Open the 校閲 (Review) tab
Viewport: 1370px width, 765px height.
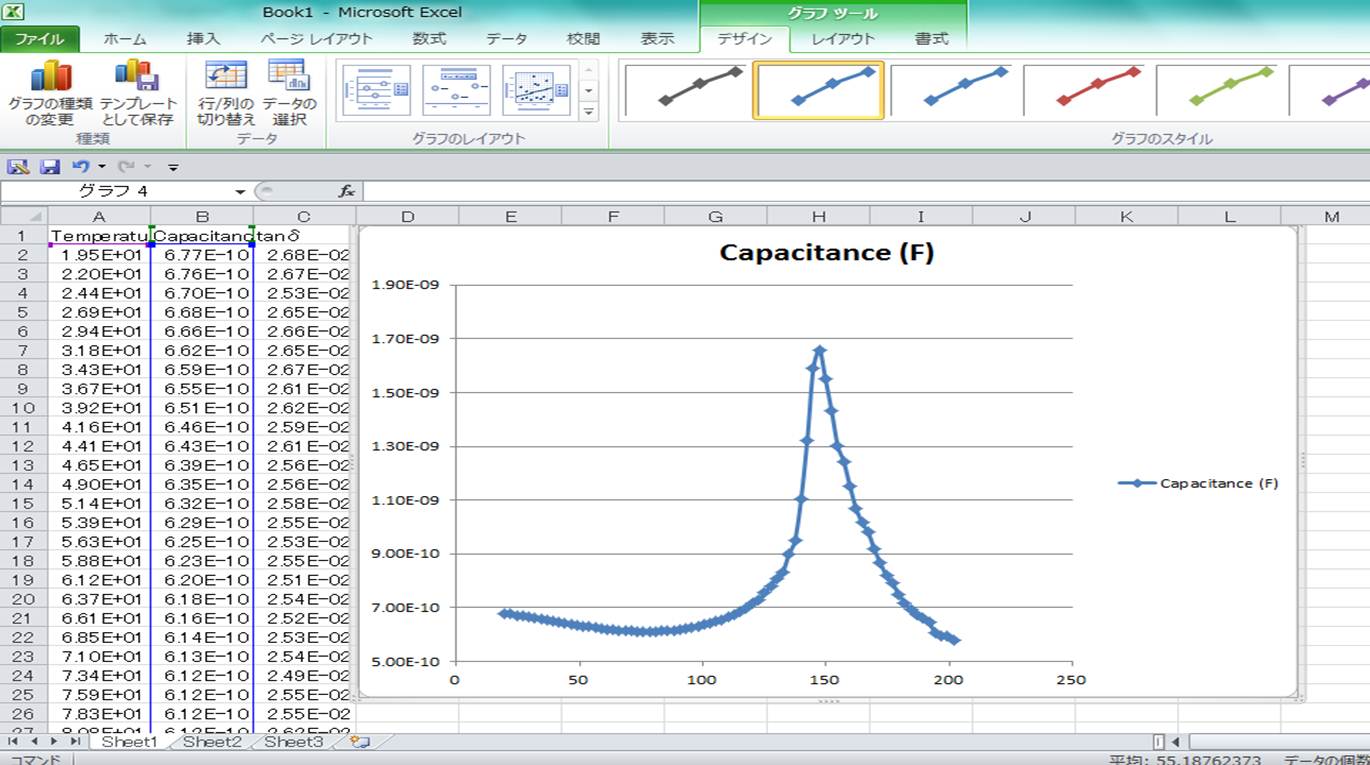click(x=583, y=39)
